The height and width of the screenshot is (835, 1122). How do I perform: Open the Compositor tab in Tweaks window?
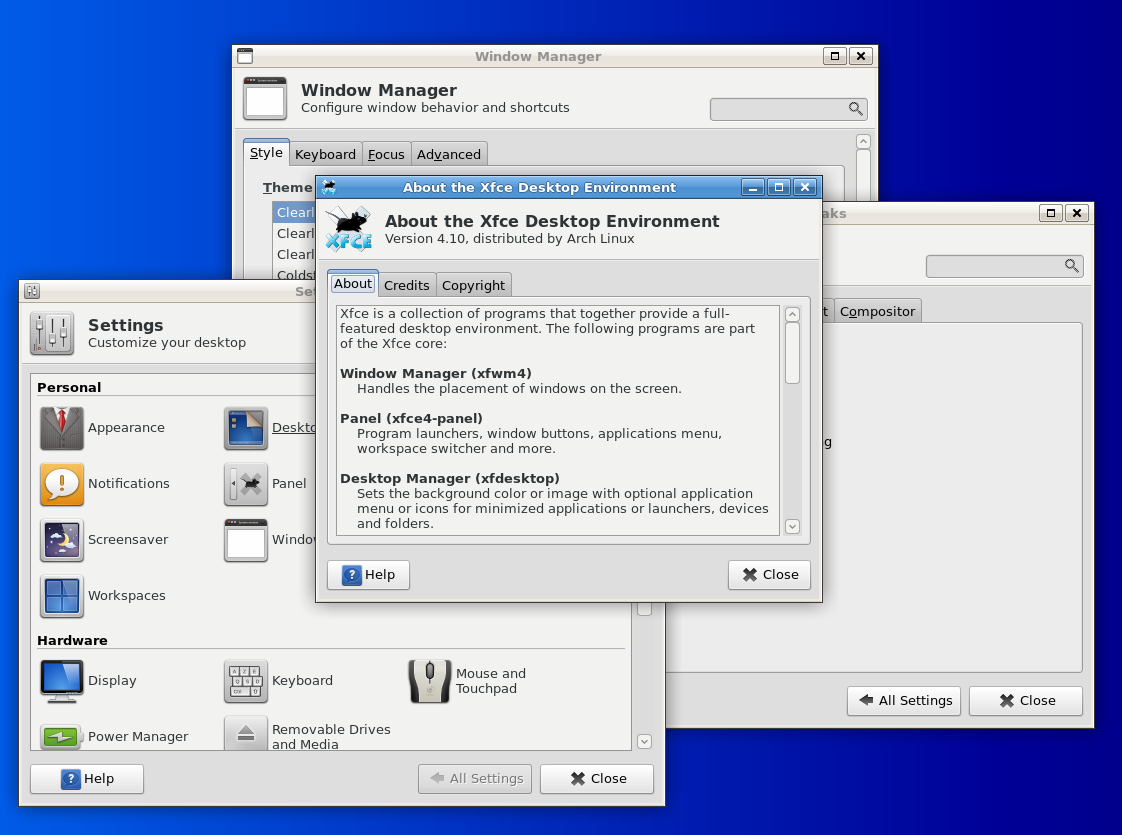point(877,311)
